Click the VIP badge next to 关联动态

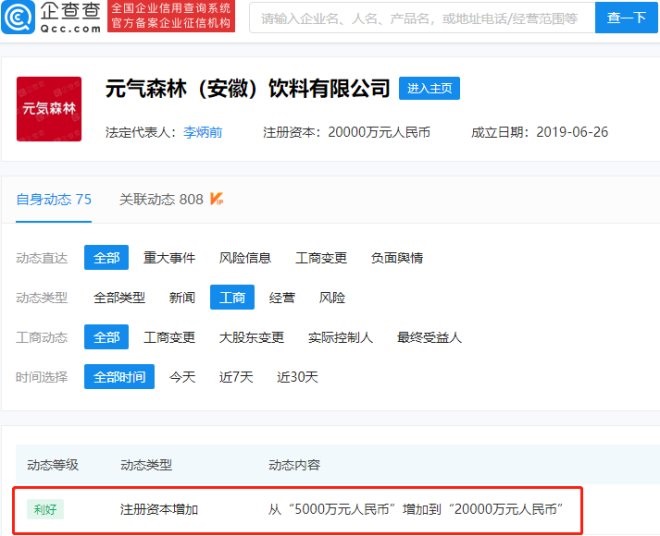click(x=216, y=199)
